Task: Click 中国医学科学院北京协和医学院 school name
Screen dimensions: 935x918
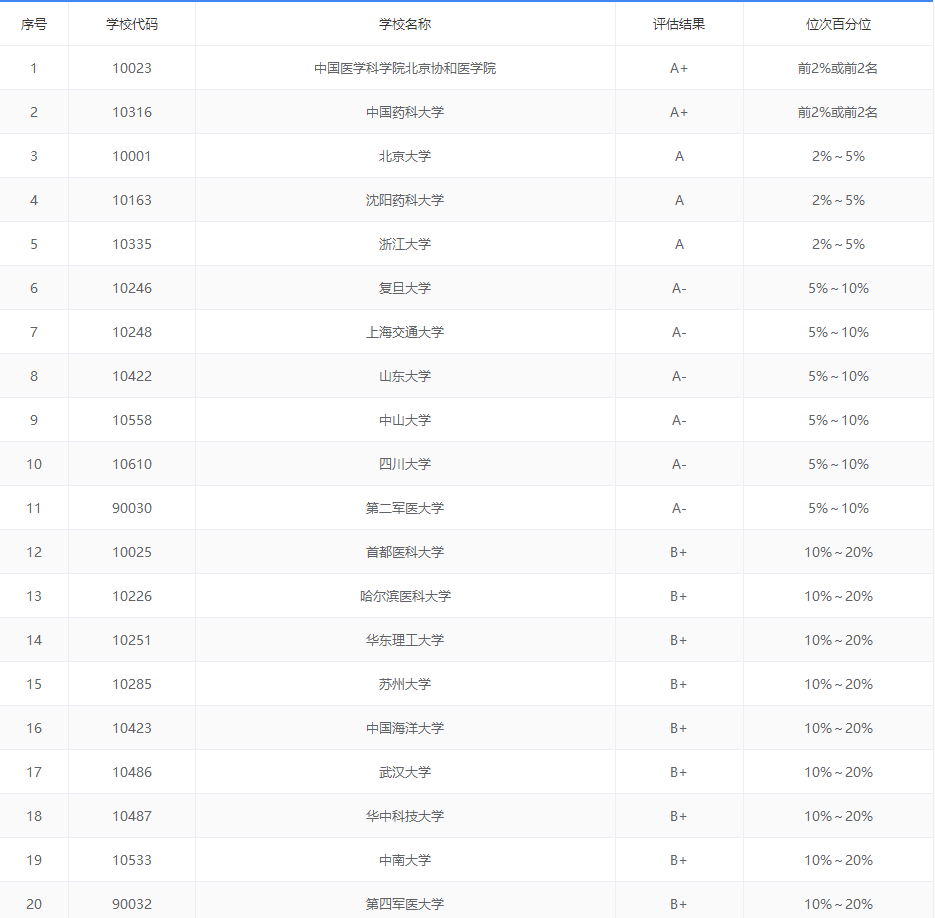Action: click(405, 68)
